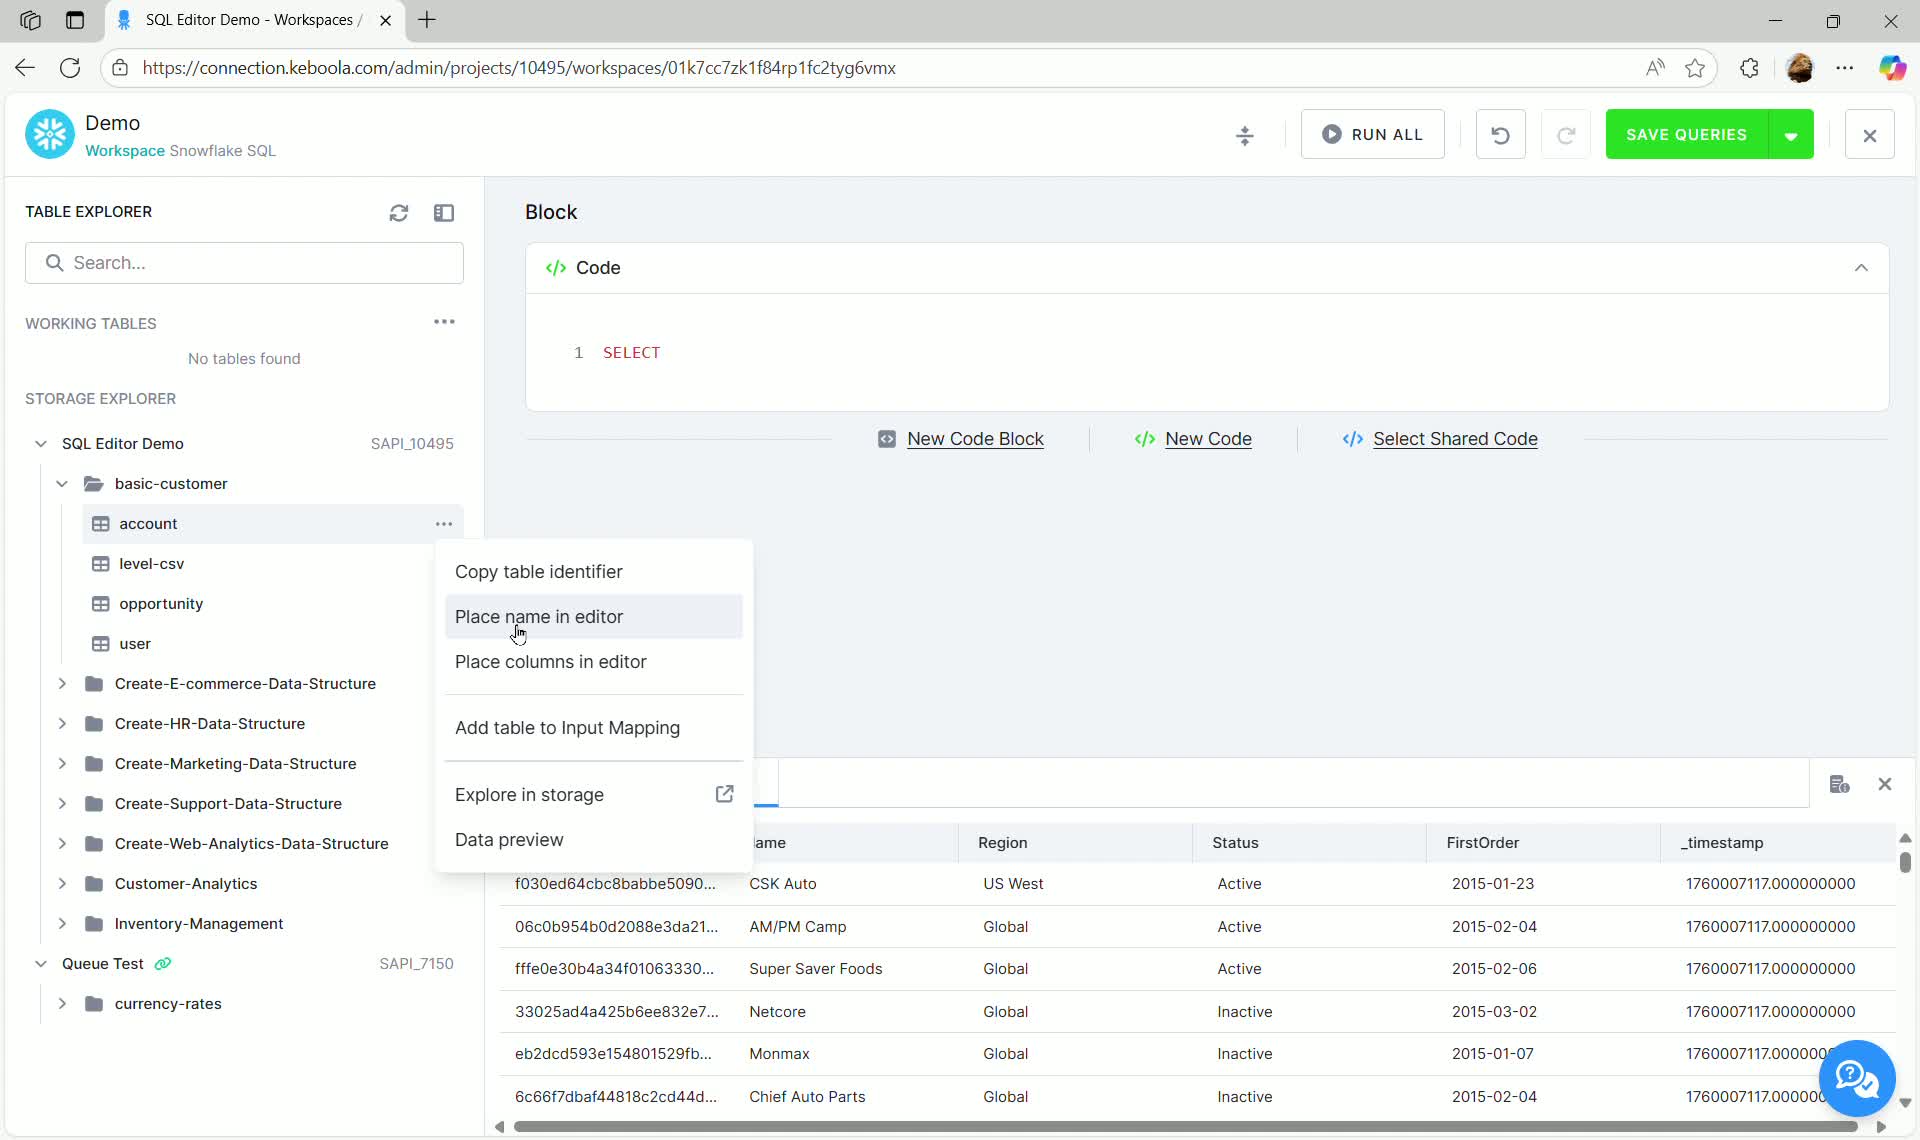This screenshot has height=1140, width=1920.
Task: Select Copy table identifier menu entry
Action: pyautogui.click(x=538, y=572)
